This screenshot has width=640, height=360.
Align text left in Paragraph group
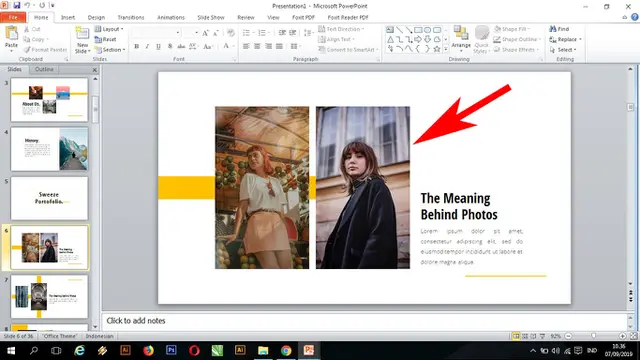[x=246, y=46]
